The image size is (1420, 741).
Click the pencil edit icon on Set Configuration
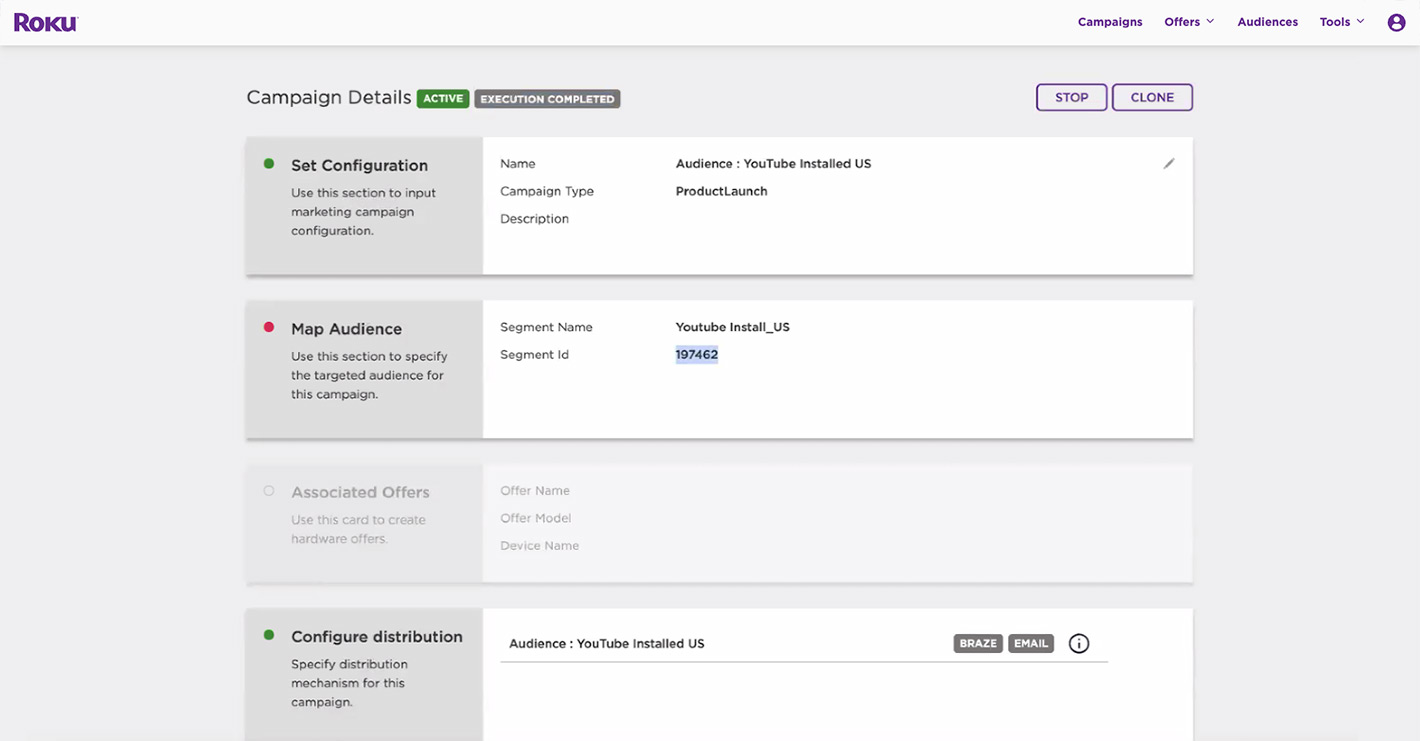(x=1169, y=163)
